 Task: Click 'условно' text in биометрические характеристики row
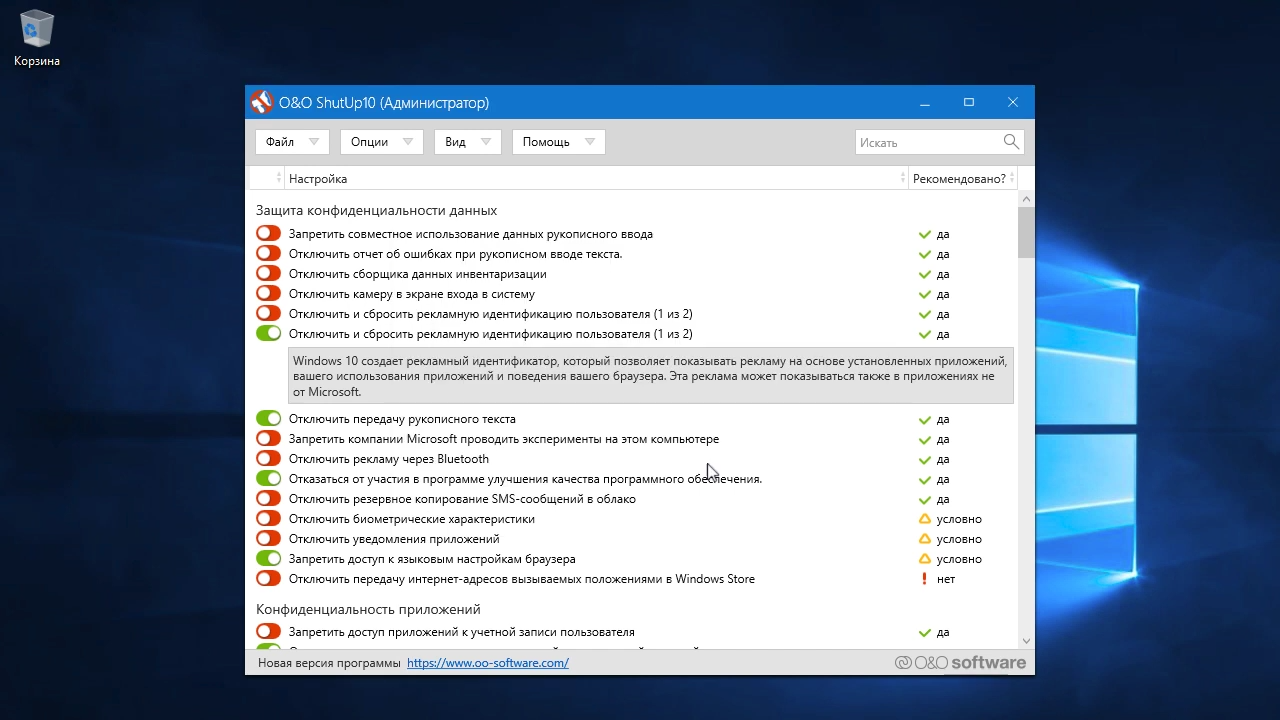coord(959,519)
